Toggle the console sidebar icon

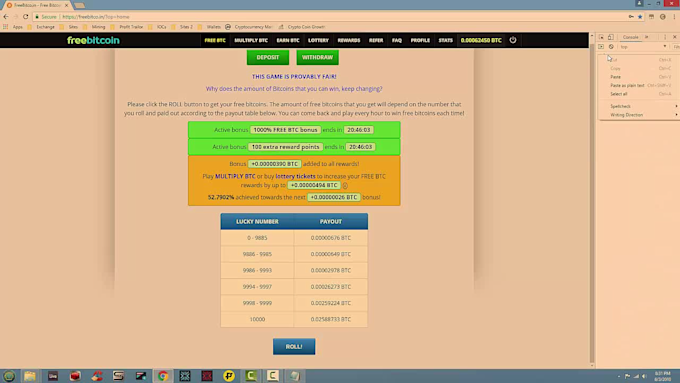(601, 46)
